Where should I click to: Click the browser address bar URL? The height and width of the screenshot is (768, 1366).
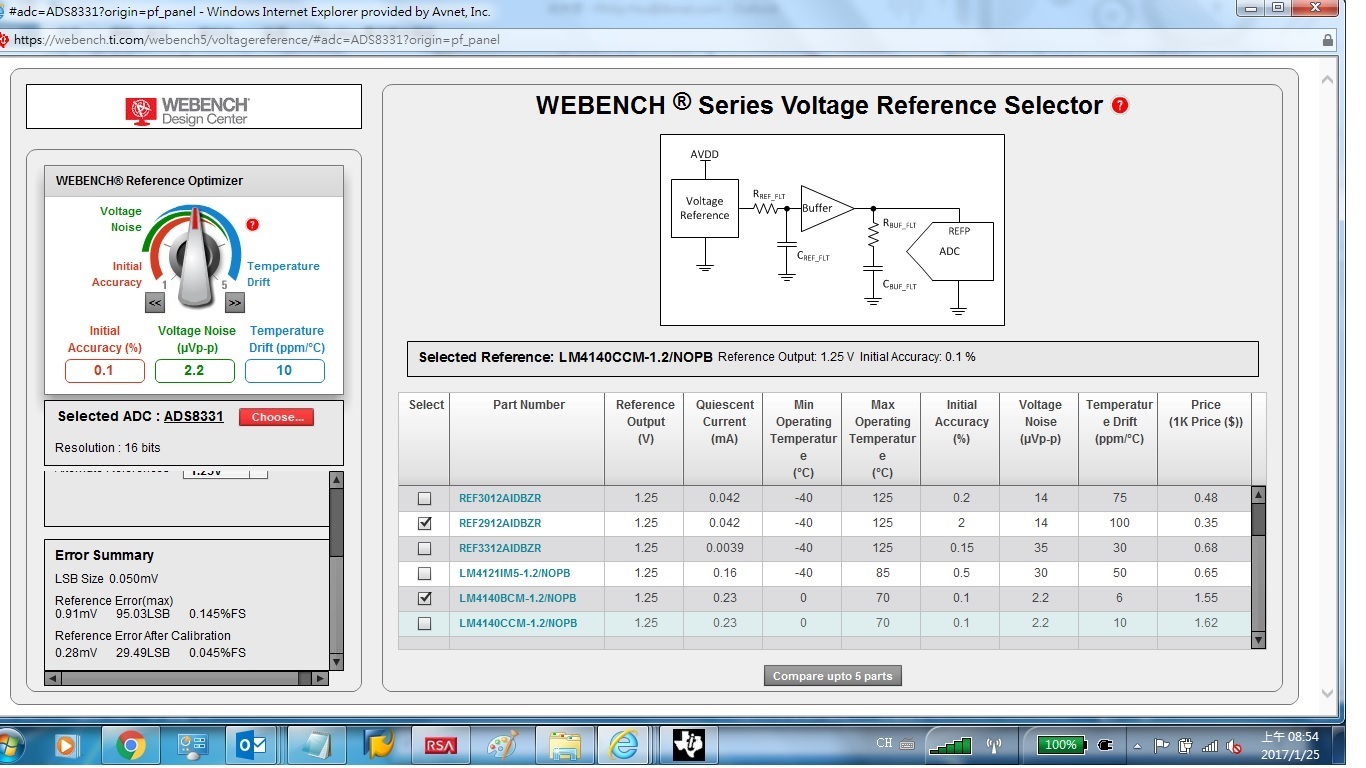[257, 40]
